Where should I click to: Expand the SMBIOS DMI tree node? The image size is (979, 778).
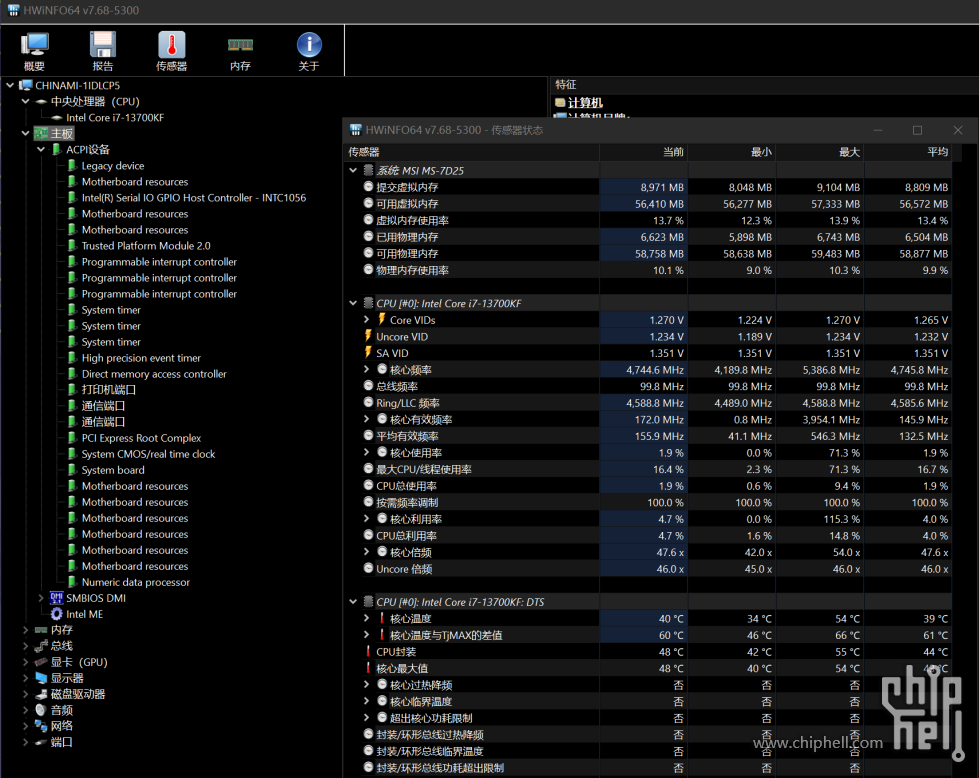click(x=41, y=598)
